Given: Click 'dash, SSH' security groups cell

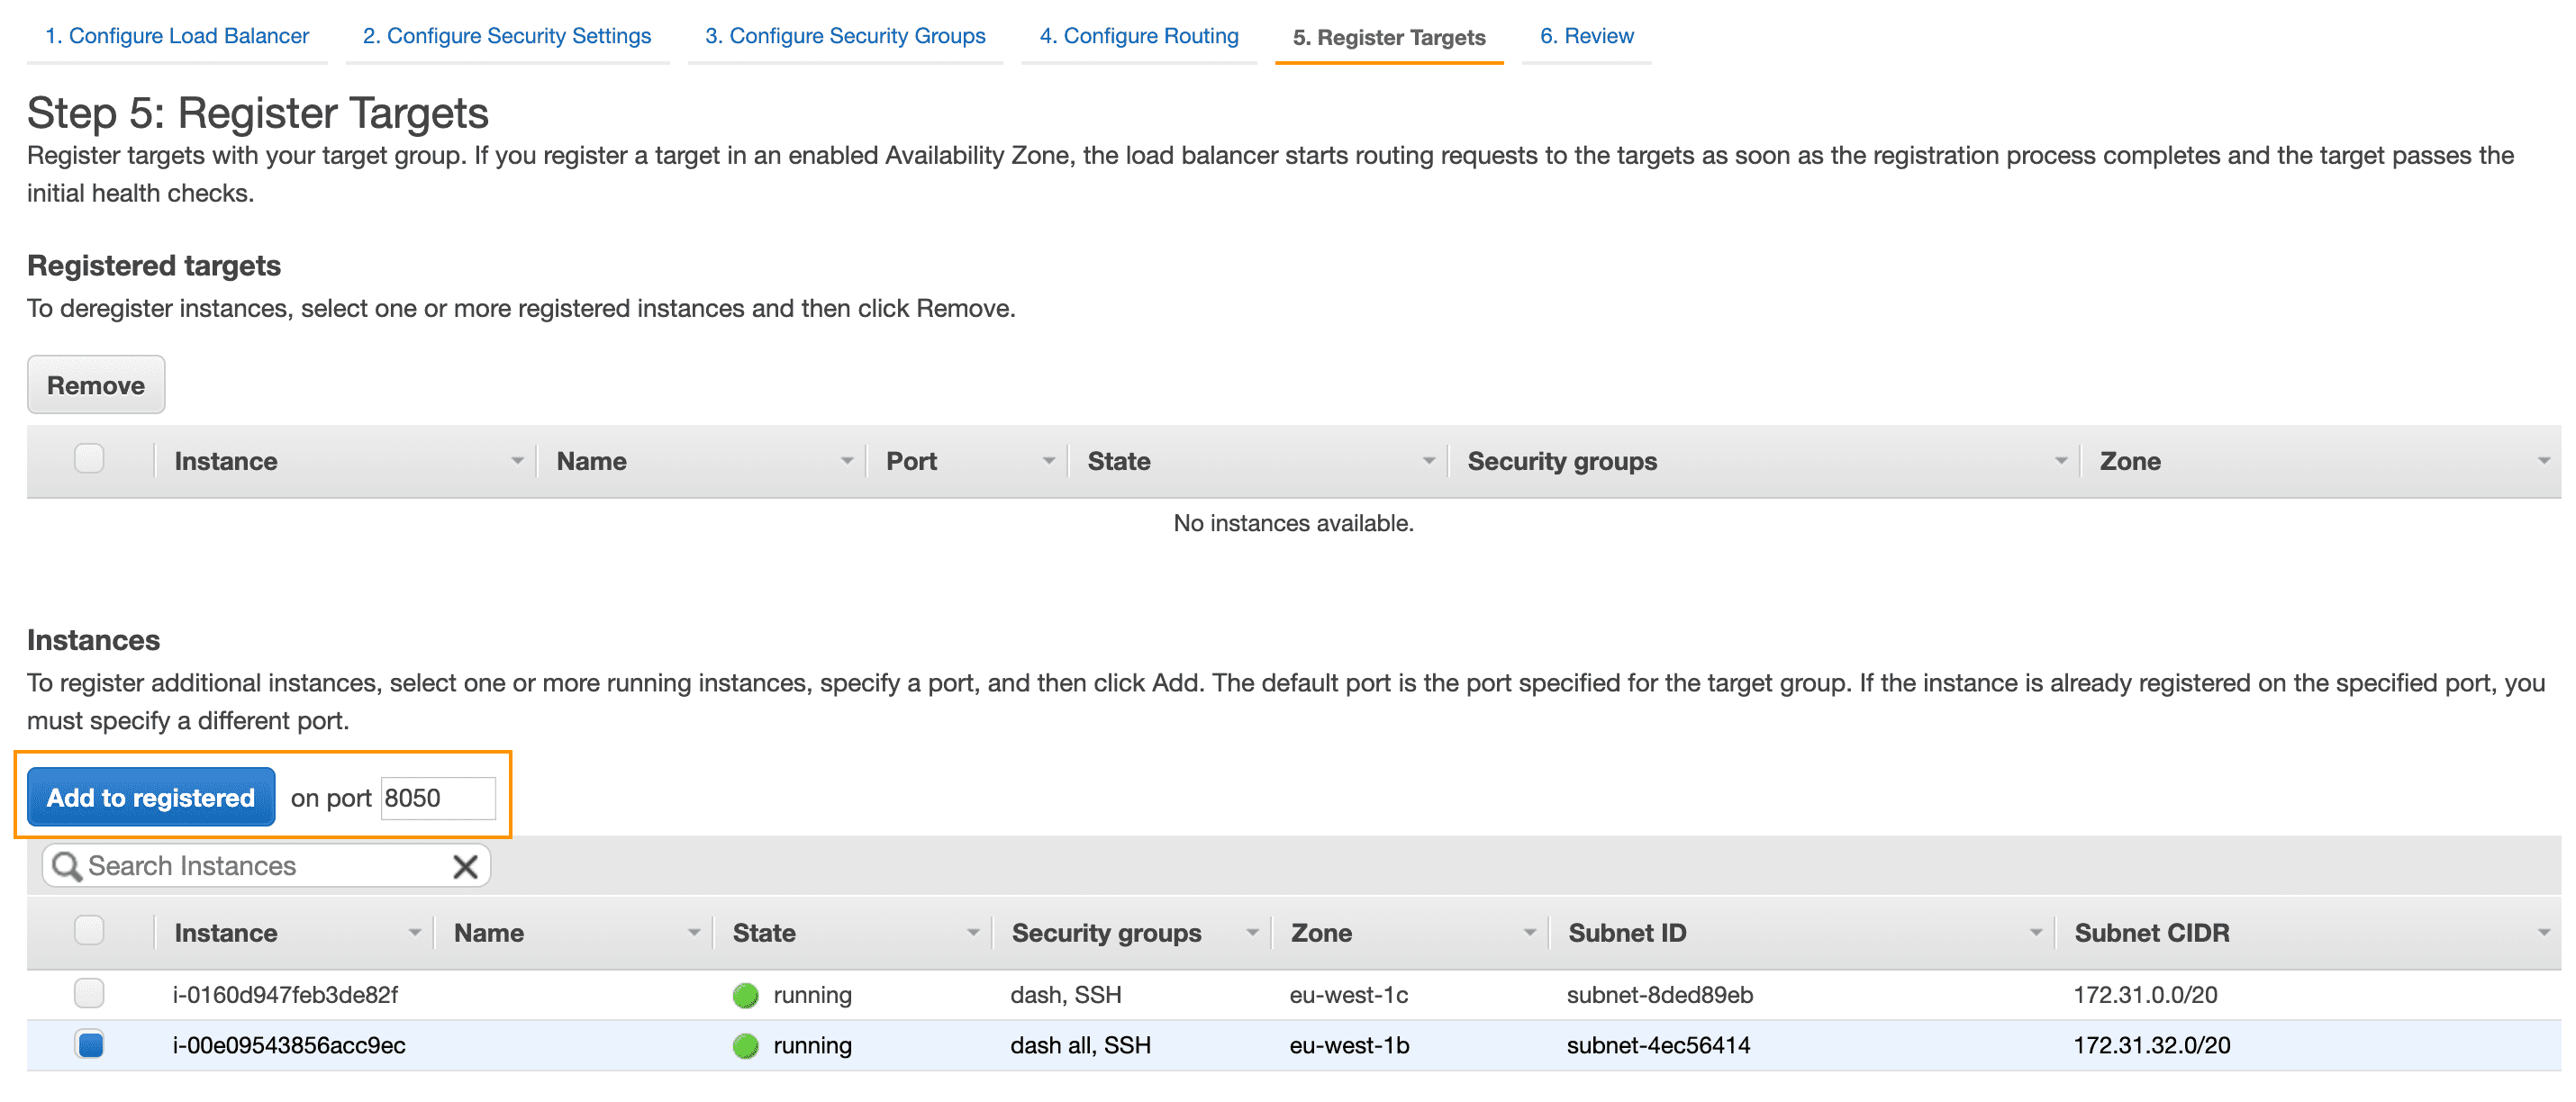Looking at the screenshot, I should (1065, 995).
